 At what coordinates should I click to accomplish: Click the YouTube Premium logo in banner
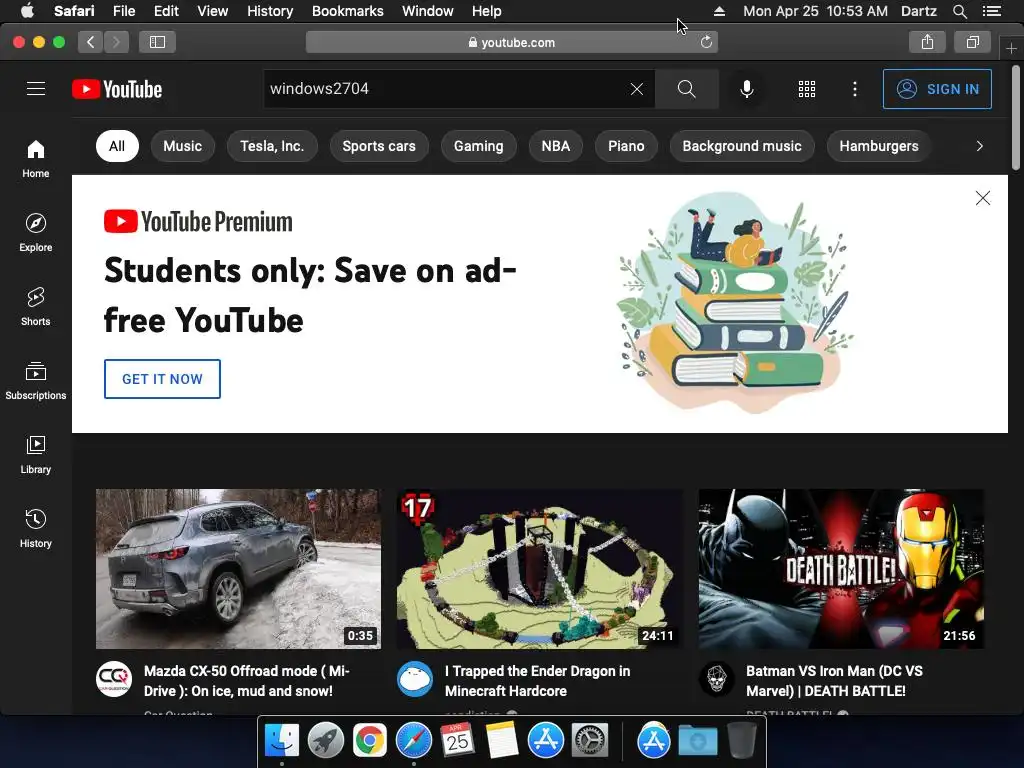(198, 221)
